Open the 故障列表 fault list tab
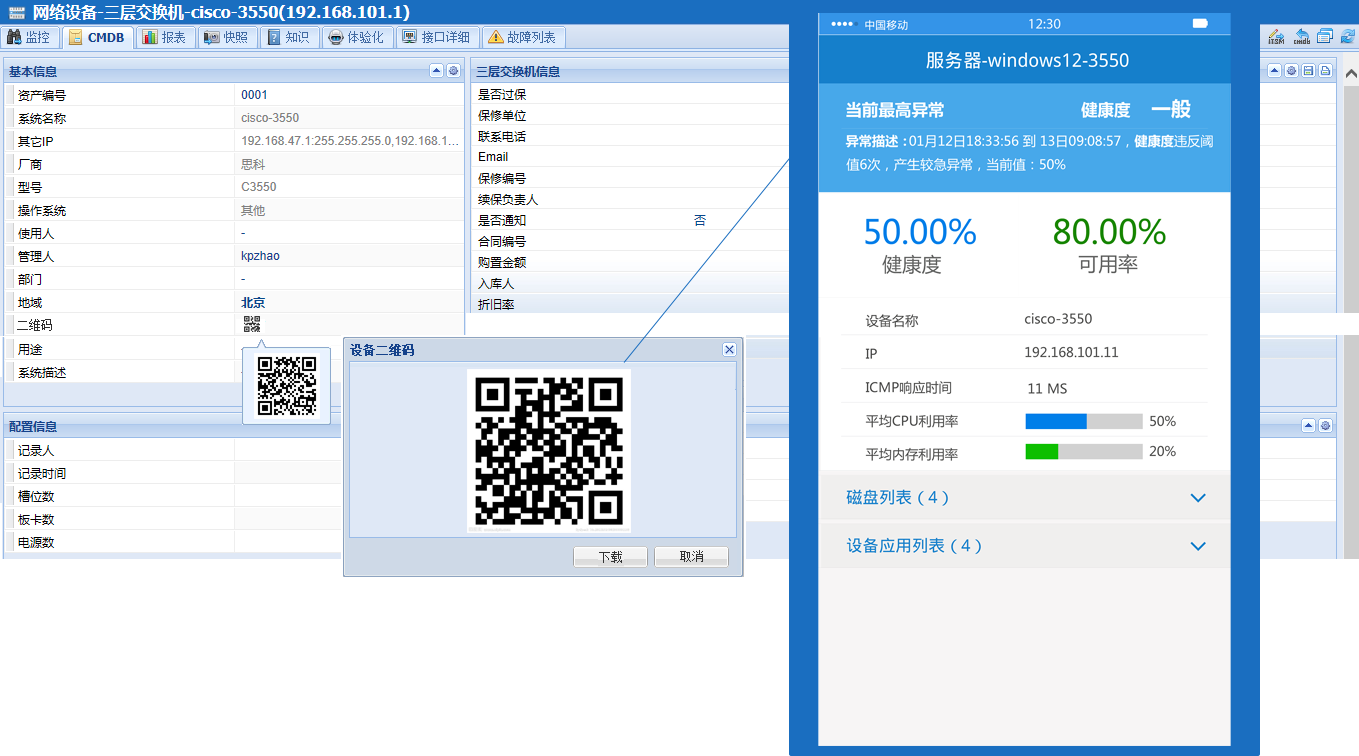The width and height of the screenshot is (1359, 756). click(x=525, y=37)
